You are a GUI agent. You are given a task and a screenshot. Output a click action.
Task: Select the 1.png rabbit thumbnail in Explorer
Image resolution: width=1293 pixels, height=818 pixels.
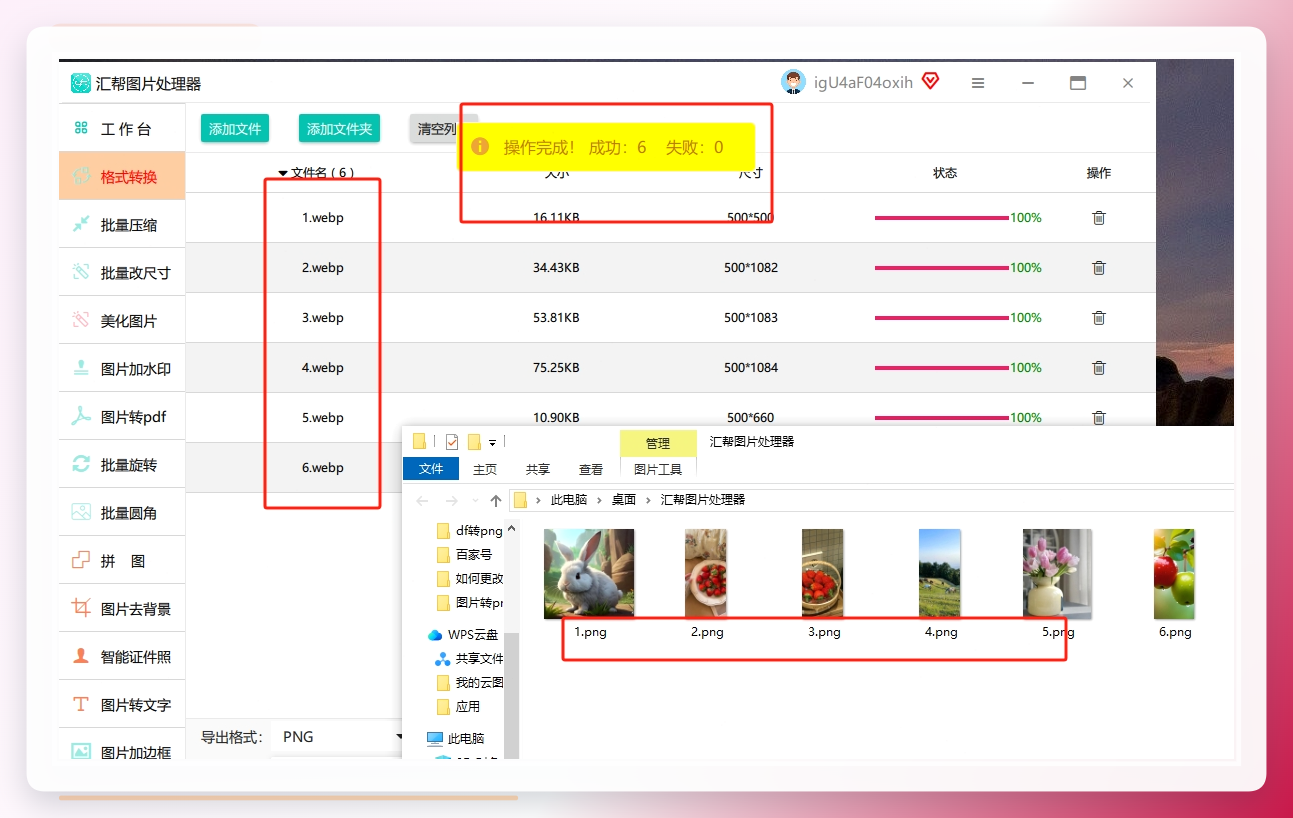pyautogui.click(x=589, y=574)
